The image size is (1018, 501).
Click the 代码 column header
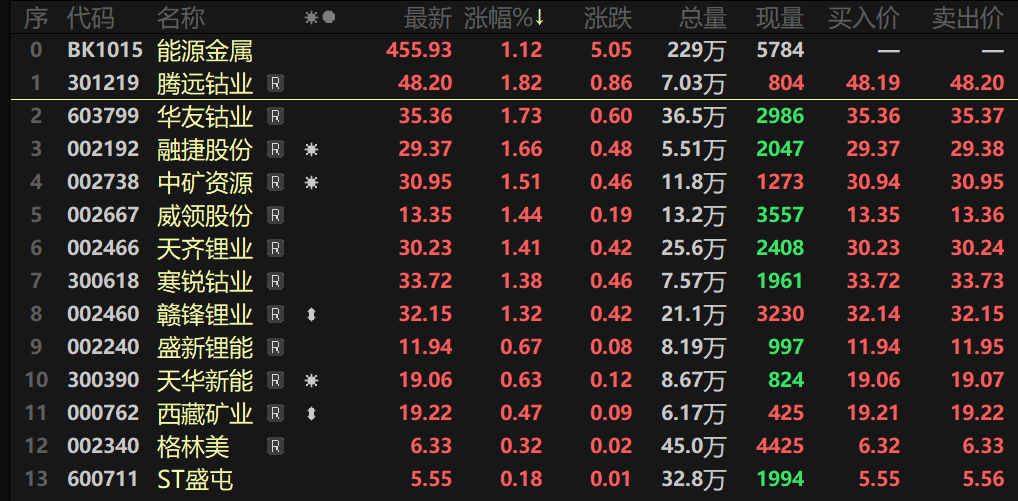pyautogui.click(x=91, y=19)
